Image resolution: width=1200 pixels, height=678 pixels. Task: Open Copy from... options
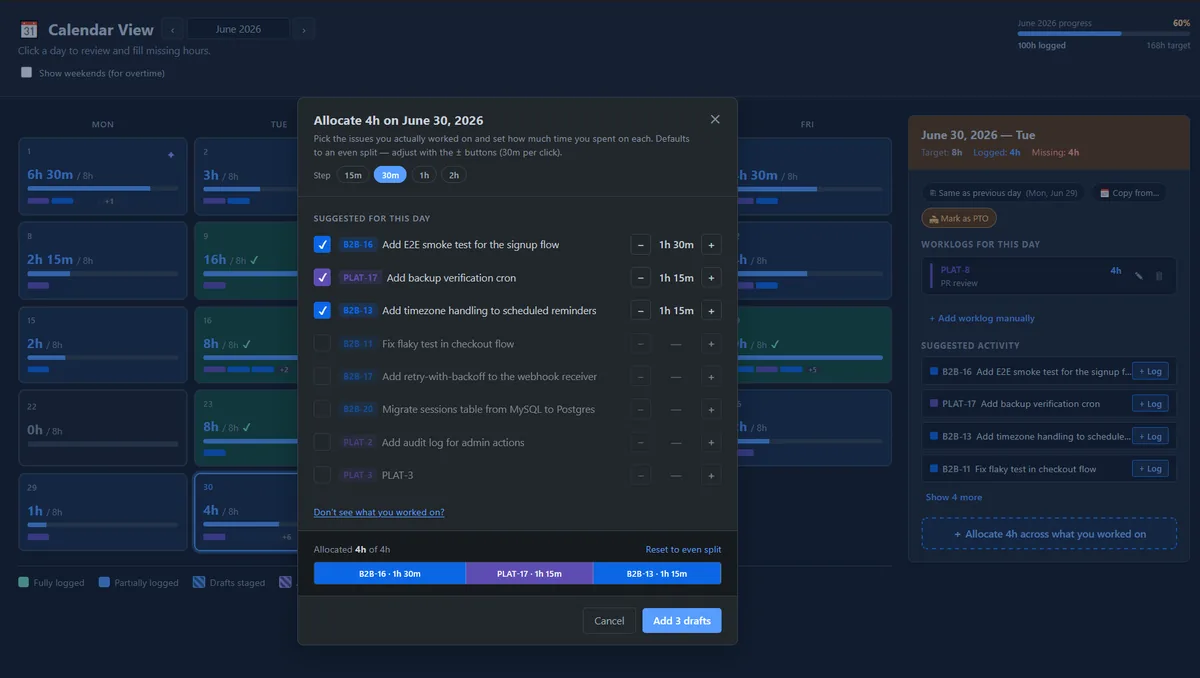[1128, 193]
